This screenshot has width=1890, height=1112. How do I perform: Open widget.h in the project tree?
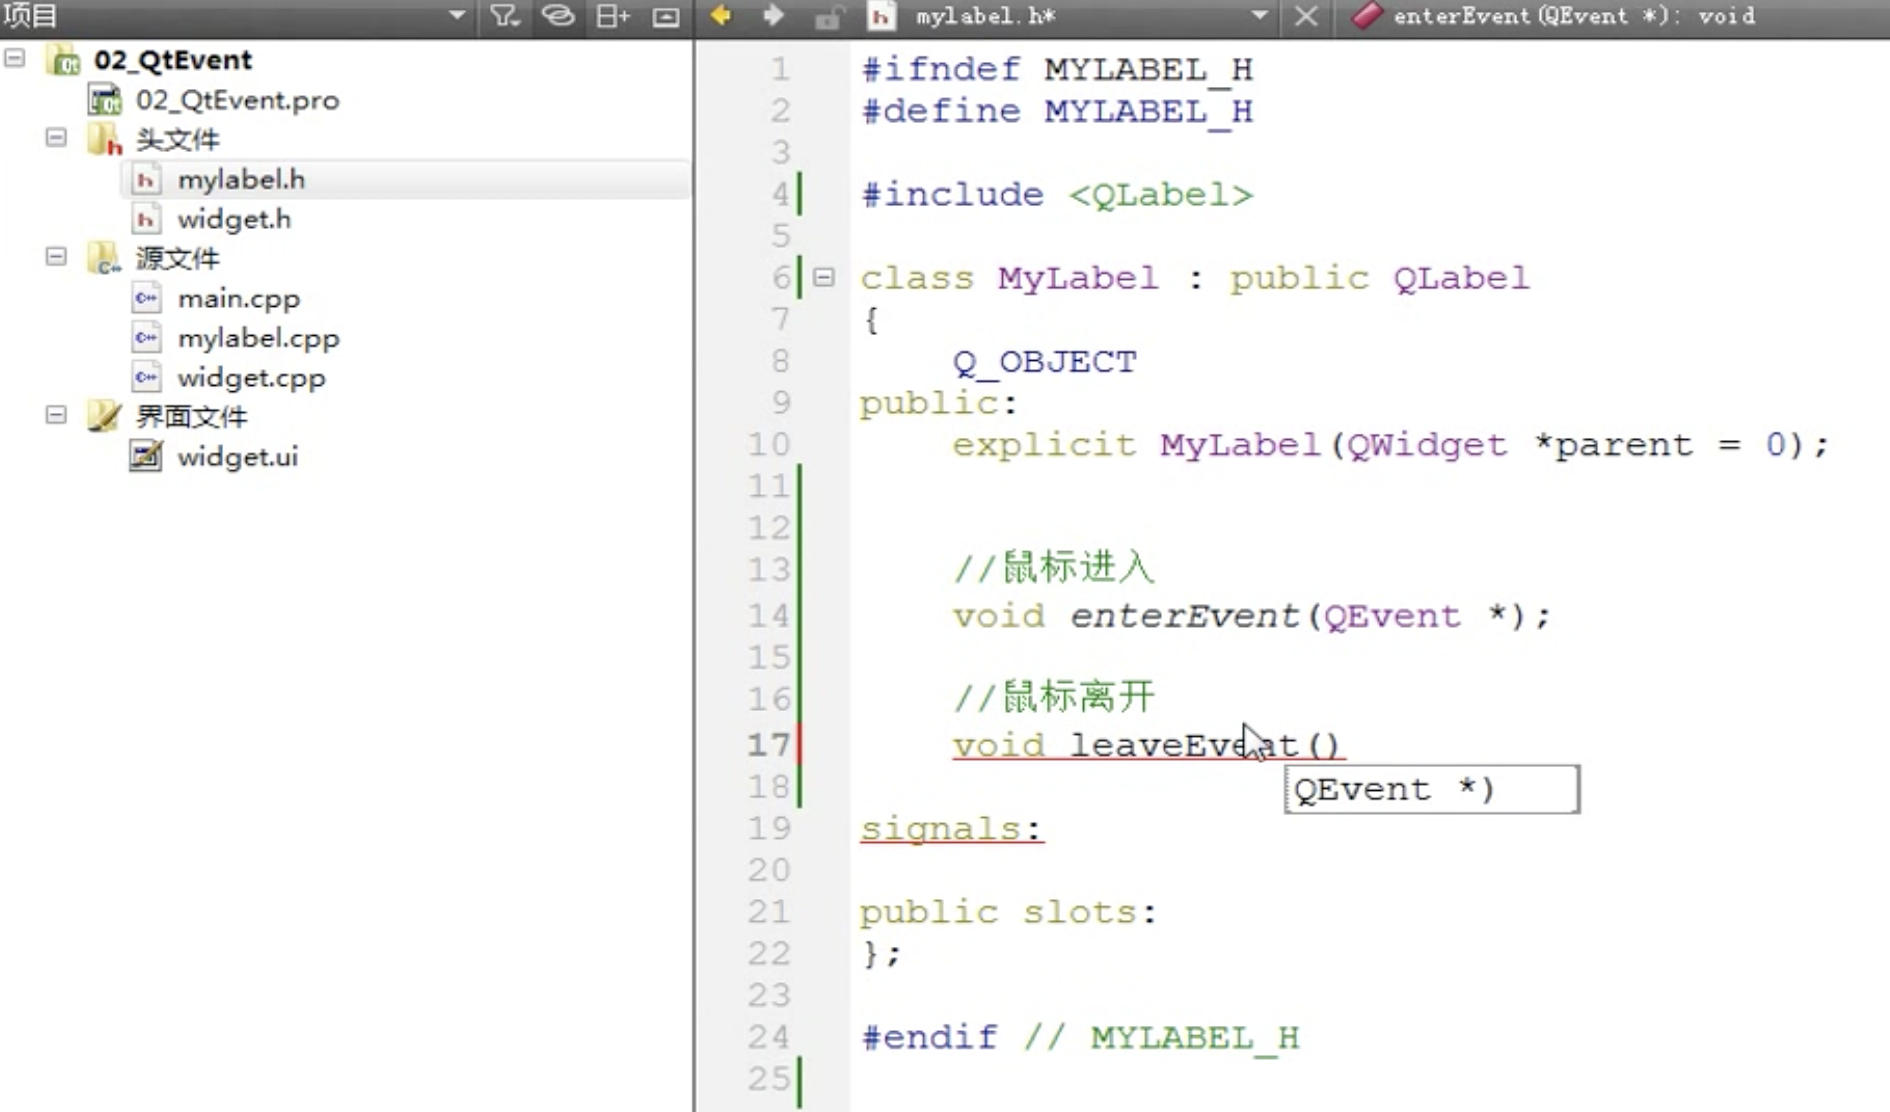(x=234, y=219)
